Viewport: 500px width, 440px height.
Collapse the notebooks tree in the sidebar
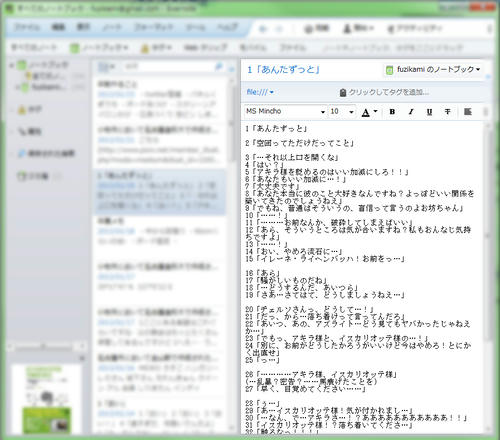(x=12, y=65)
